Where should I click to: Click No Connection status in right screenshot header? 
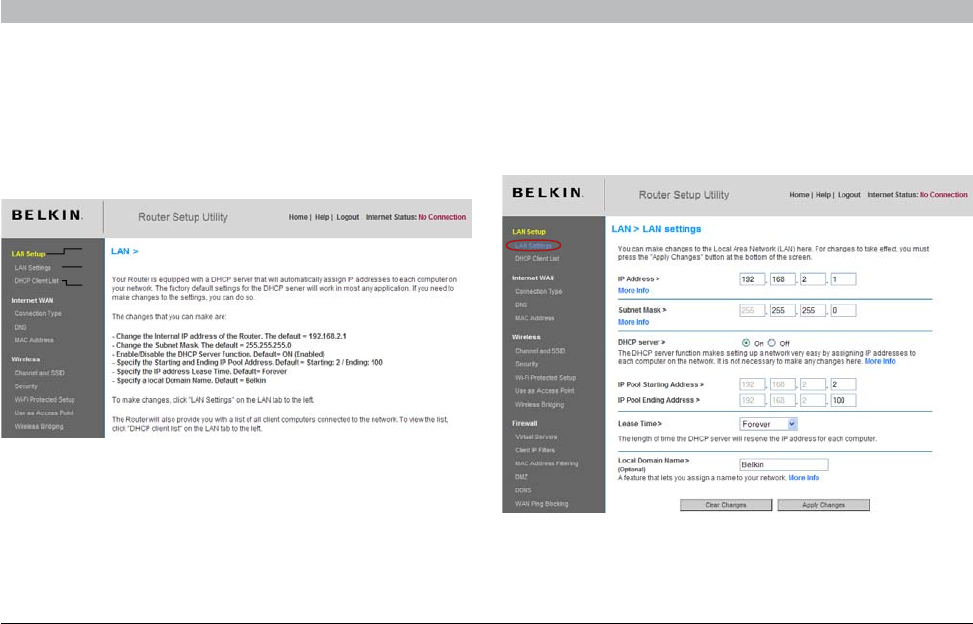(943, 195)
